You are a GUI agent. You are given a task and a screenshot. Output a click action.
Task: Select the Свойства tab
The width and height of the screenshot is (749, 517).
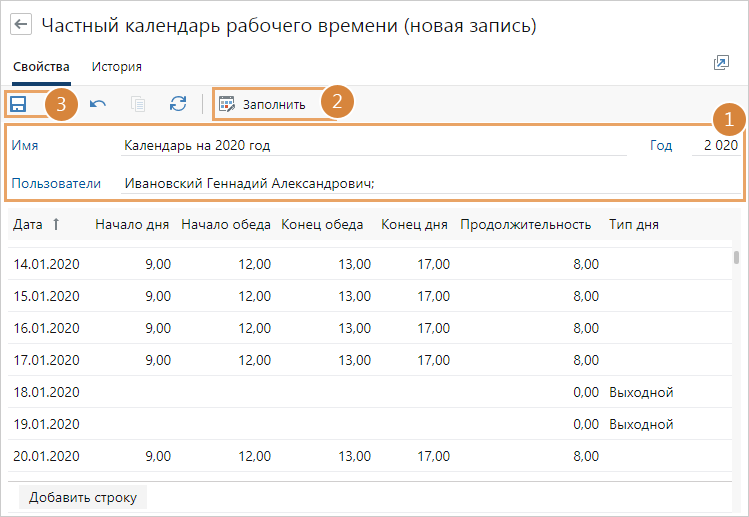pyautogui.click(x=41, y=67)
